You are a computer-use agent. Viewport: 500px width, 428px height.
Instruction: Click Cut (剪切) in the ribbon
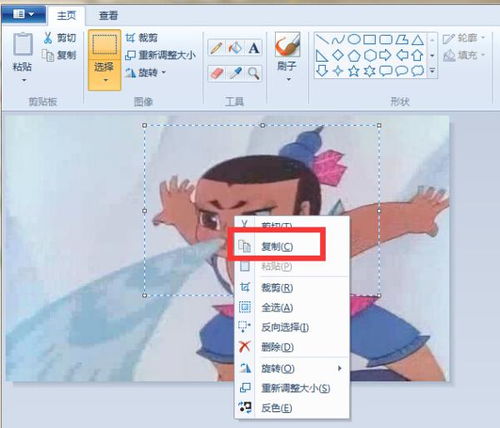click(x=59, y=38)
